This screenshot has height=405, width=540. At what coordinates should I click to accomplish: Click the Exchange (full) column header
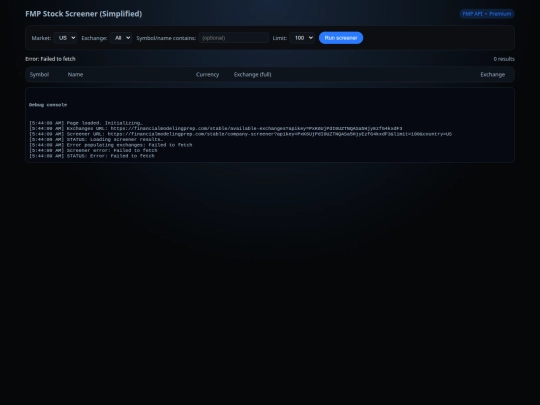(x=252, y=74)
